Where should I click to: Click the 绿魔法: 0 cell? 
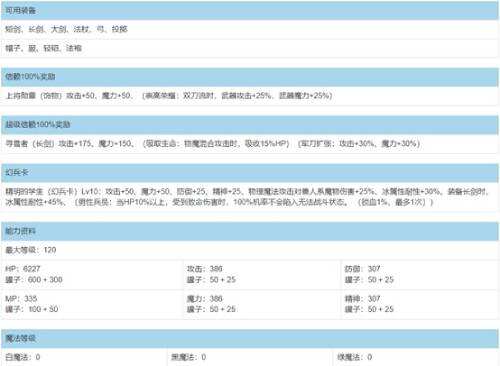[416, 357]
